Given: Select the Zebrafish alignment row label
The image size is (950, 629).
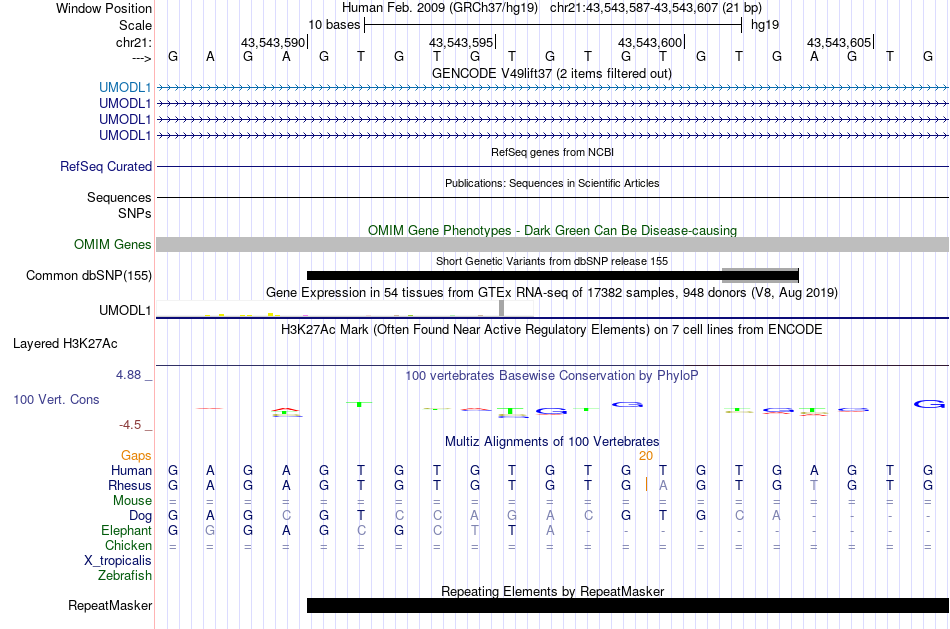Looking at the screenshot, I should click(x=125, y=576).
